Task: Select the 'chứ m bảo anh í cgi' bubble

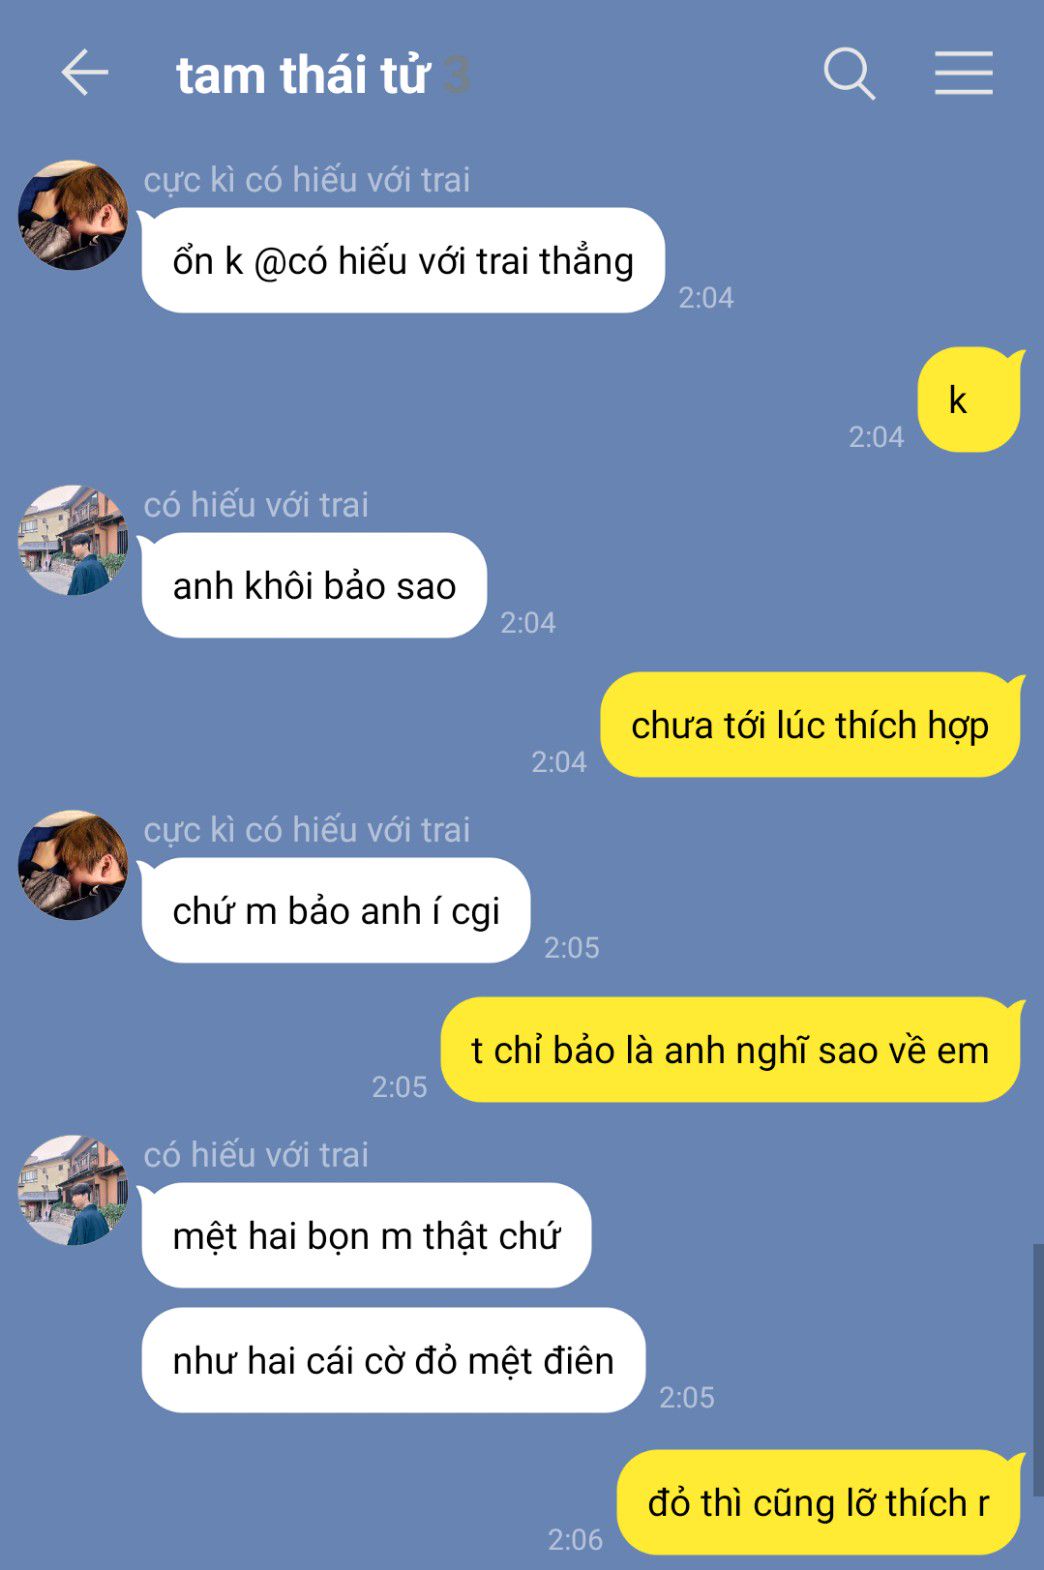Action: [x=336, y=910]
